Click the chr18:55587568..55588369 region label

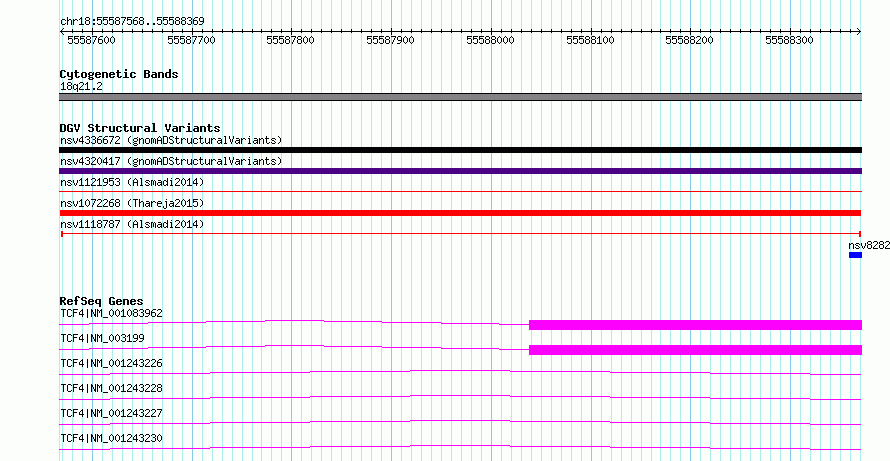132,22
